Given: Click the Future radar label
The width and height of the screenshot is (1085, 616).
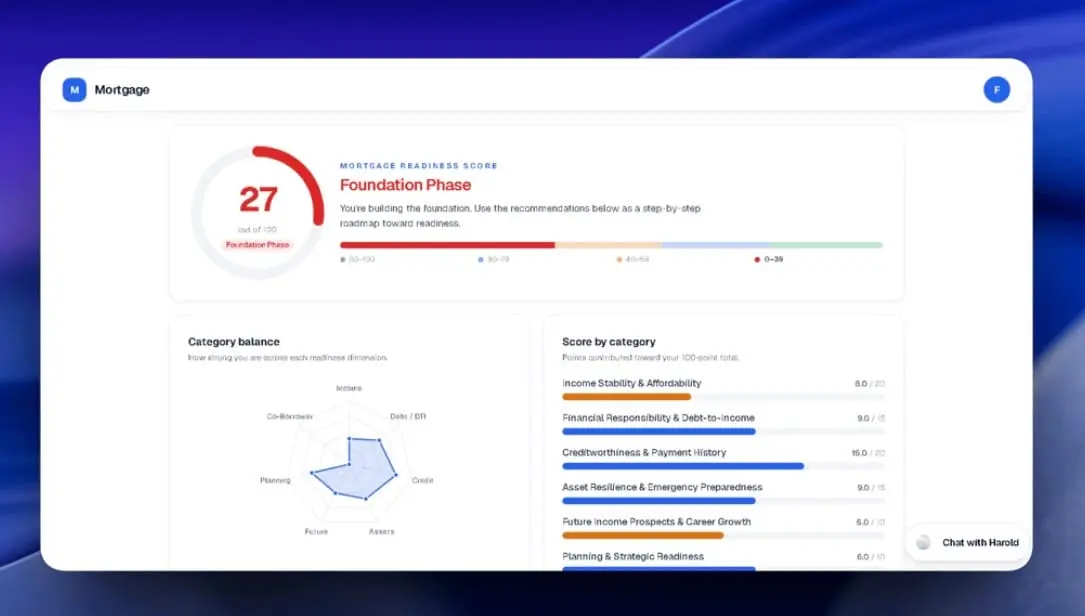Looking at the screenshot, I should click(316, 532).
